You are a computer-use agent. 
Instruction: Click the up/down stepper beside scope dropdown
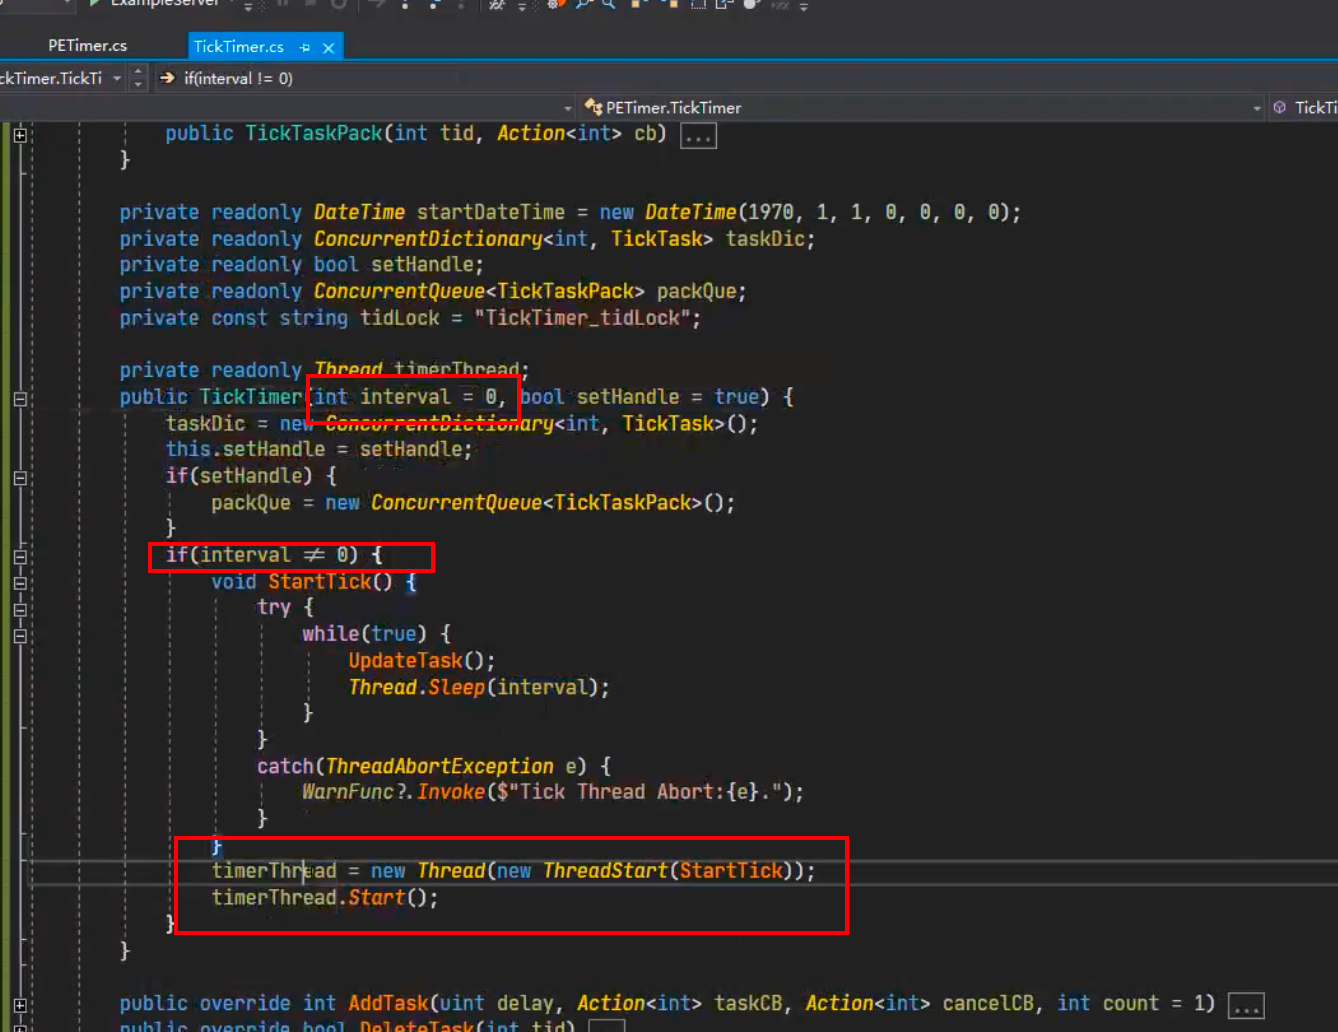coord(138,78)
